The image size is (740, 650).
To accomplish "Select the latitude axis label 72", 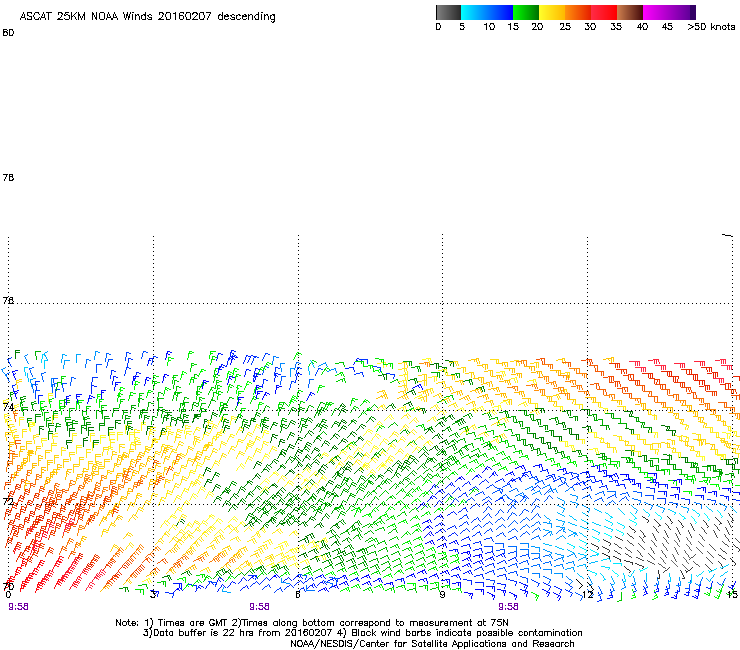I will tap(8, 501).
